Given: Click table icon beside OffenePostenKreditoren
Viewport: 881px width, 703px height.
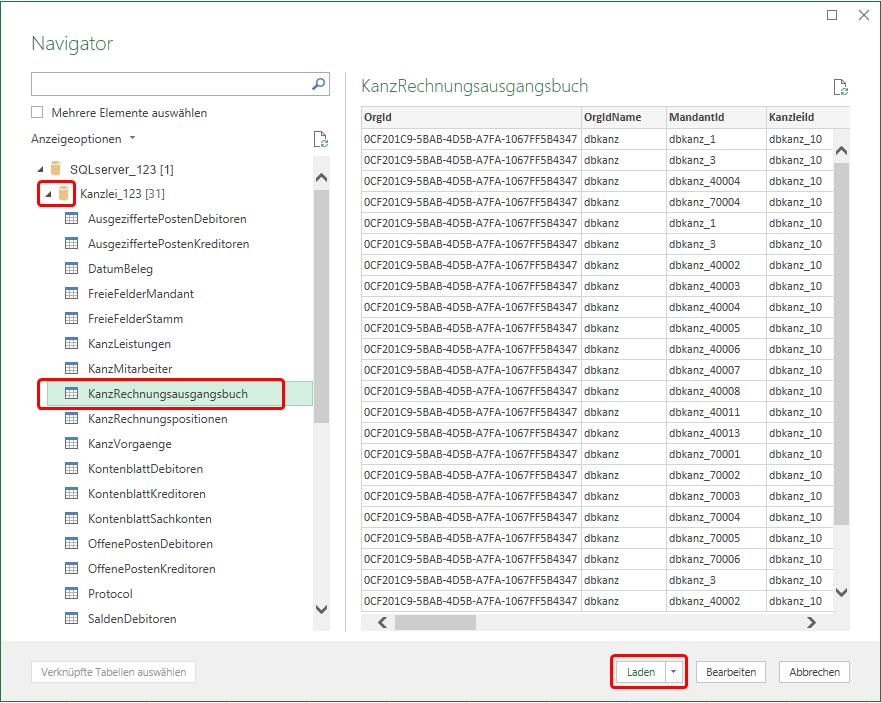Looking at the screenshot, I should [71, 568].
